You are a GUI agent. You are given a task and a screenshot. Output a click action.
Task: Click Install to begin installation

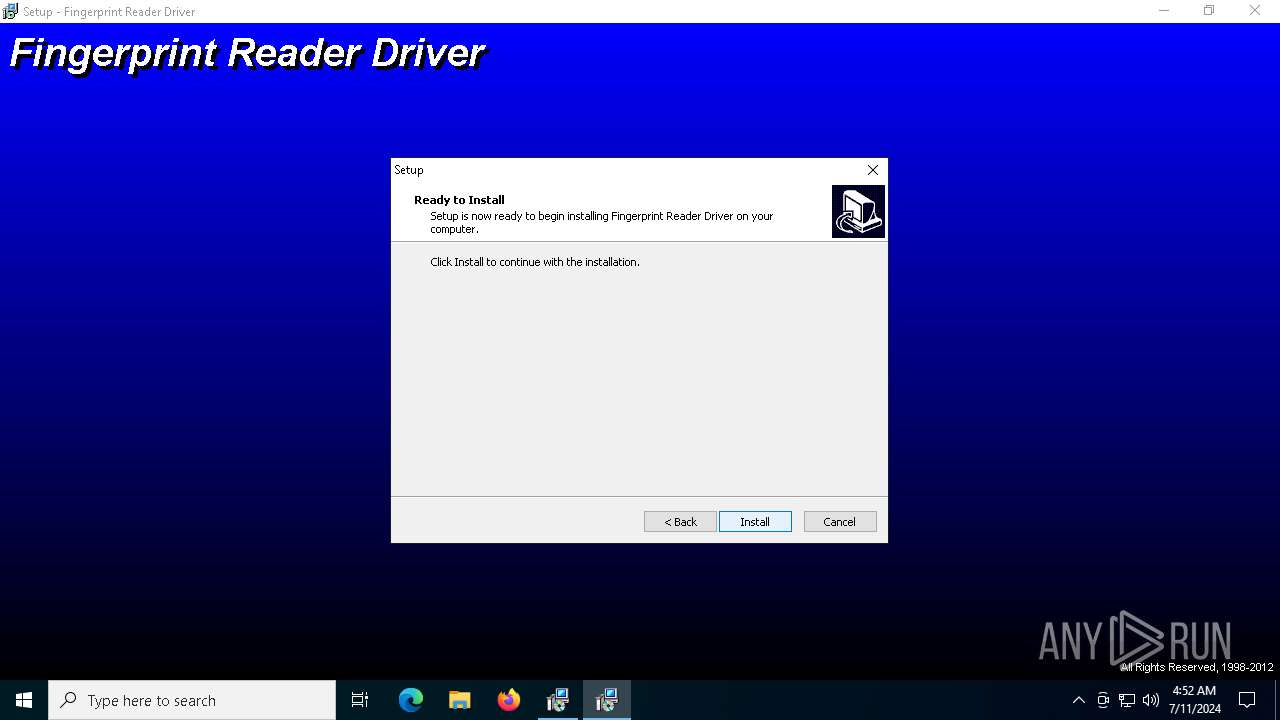[755, 522]
